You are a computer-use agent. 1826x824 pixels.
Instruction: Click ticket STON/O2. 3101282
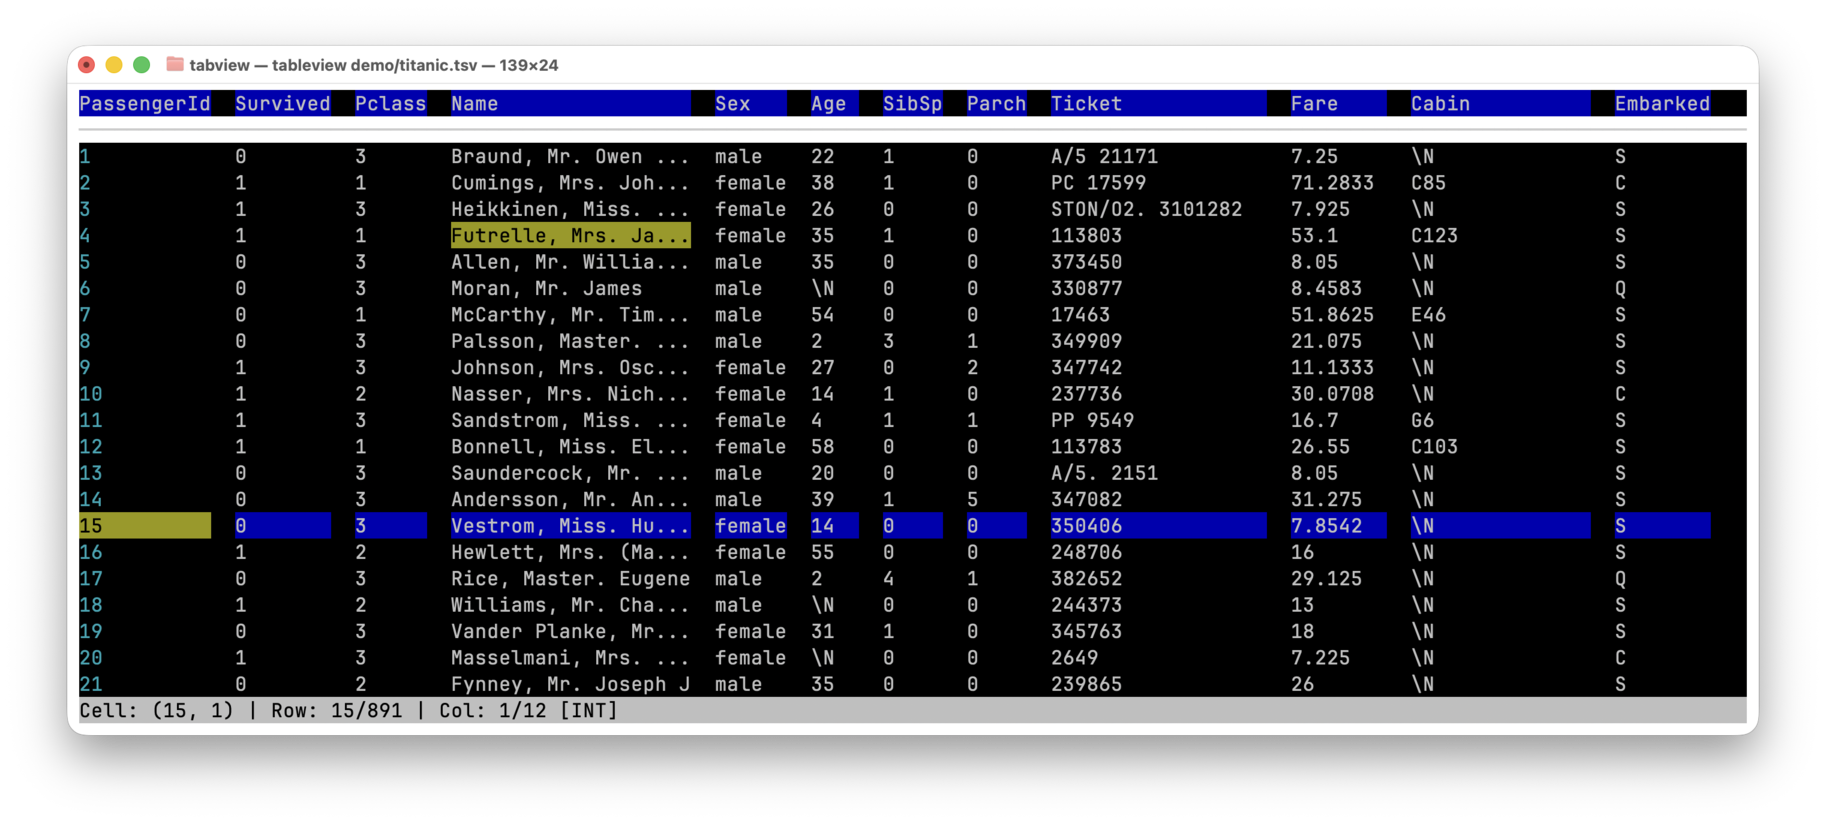click(x=1146, y=209)
